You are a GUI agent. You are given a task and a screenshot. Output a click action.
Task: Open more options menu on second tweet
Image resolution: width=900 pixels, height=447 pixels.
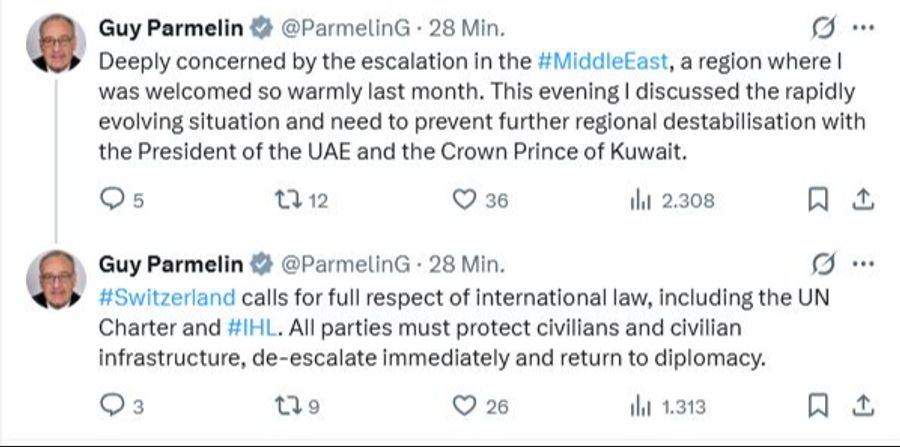tap(862, 265)
